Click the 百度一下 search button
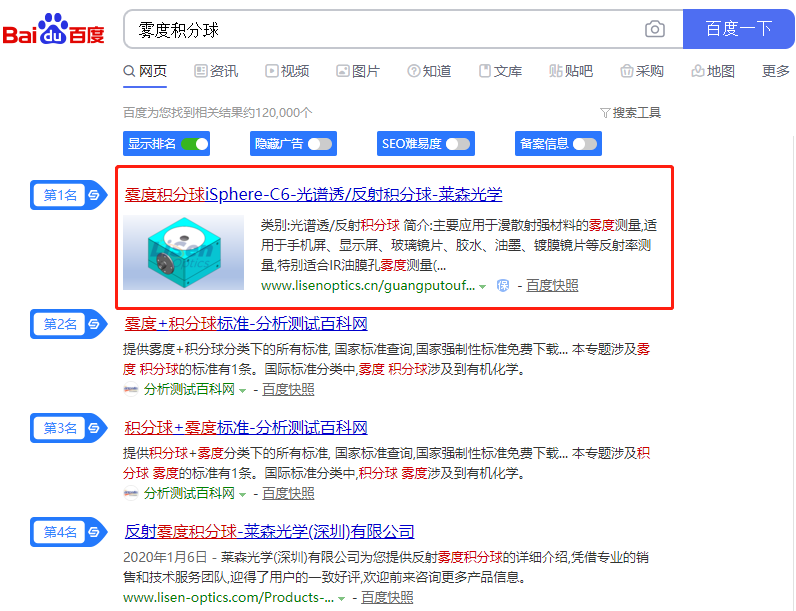 [739, 29]
